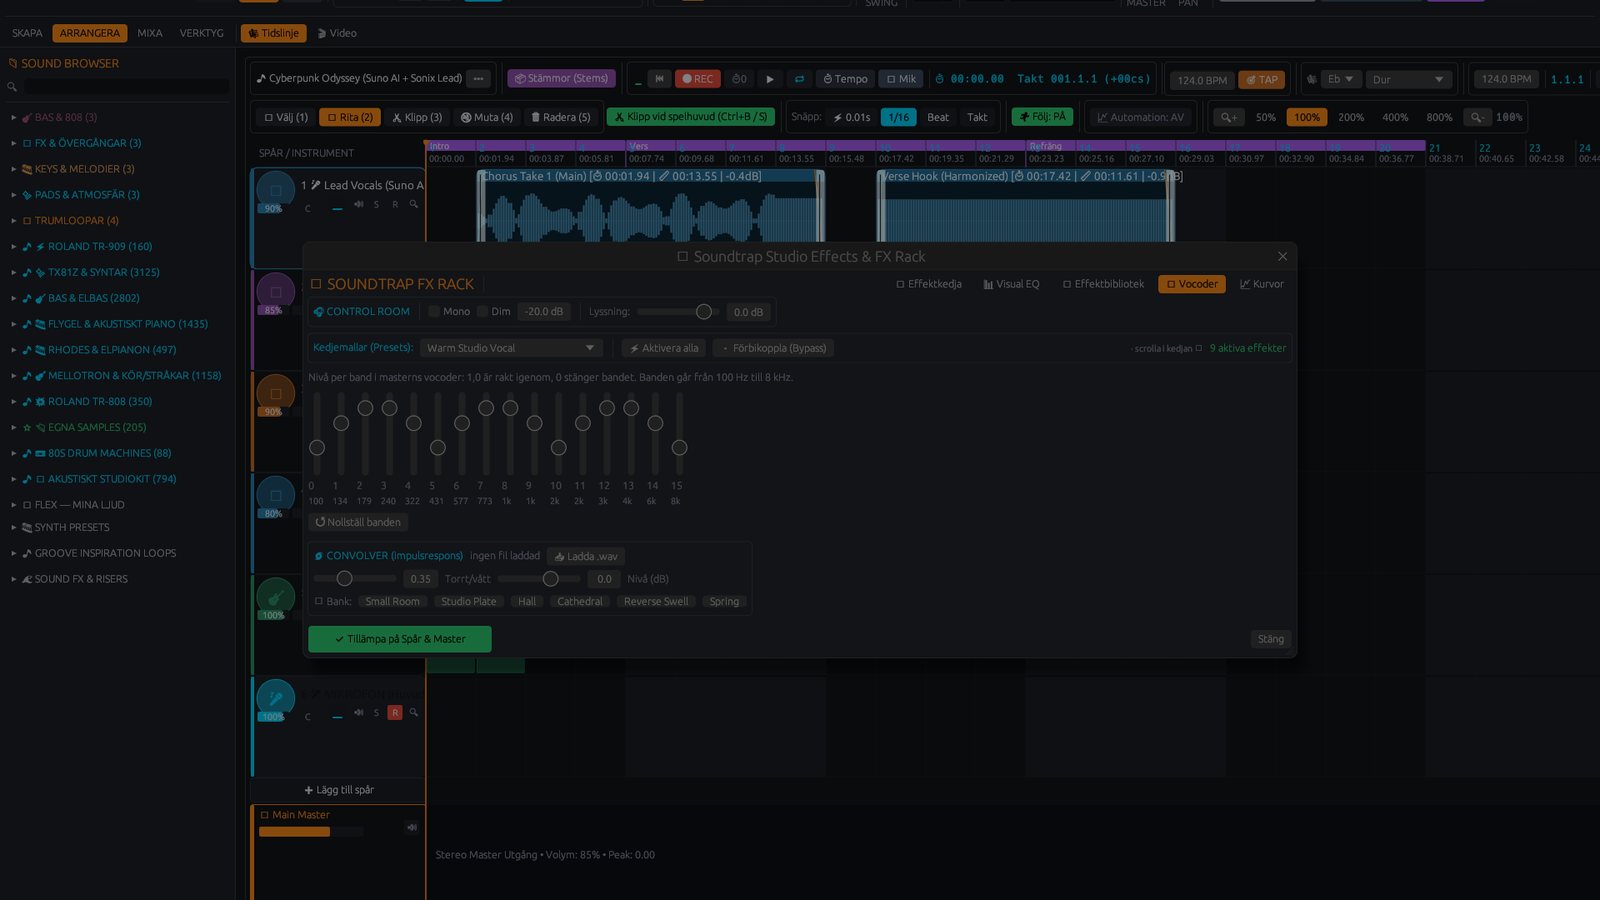This screenshot has height=900, width=1600.
Task: Load an impulse file via Ladda .wav
Action: click(x=587, y=556)
